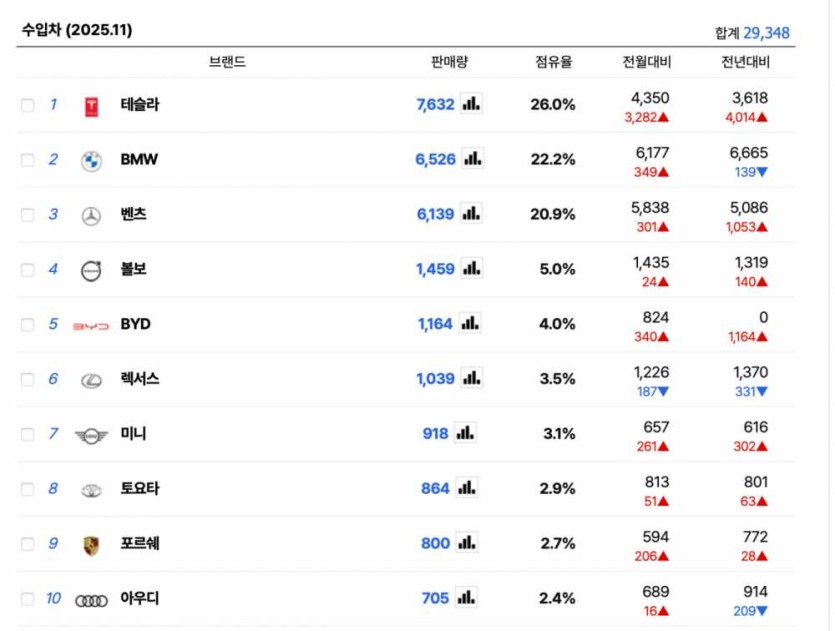Image resolution: width=835 pixels, height=631 pixels.
Task: Click the 전월대비 column header
Action: point(647,62)
